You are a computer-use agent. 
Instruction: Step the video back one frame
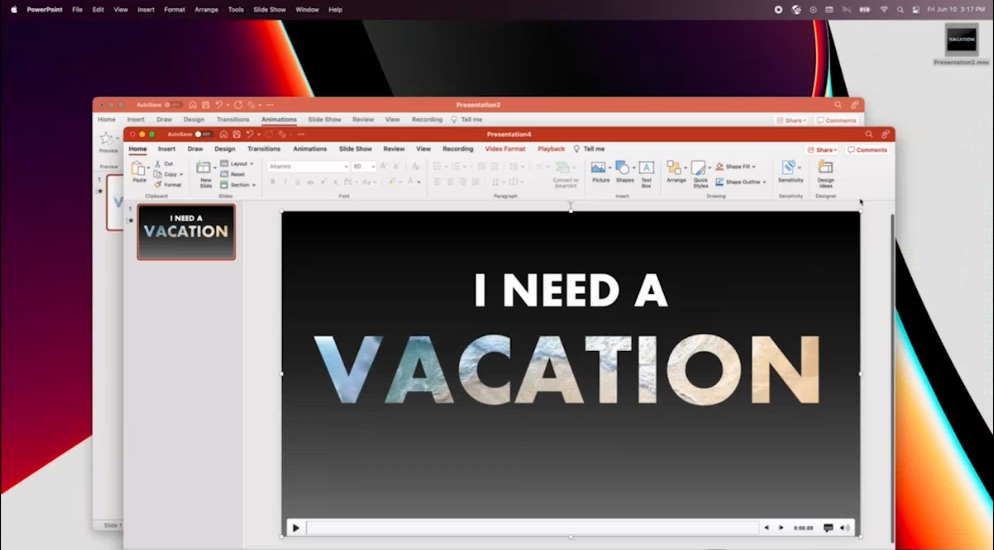tap(766, 528)
